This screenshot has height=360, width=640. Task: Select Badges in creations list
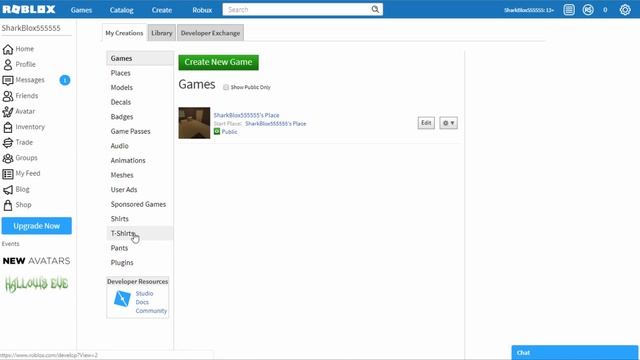[x=140, y=117]
